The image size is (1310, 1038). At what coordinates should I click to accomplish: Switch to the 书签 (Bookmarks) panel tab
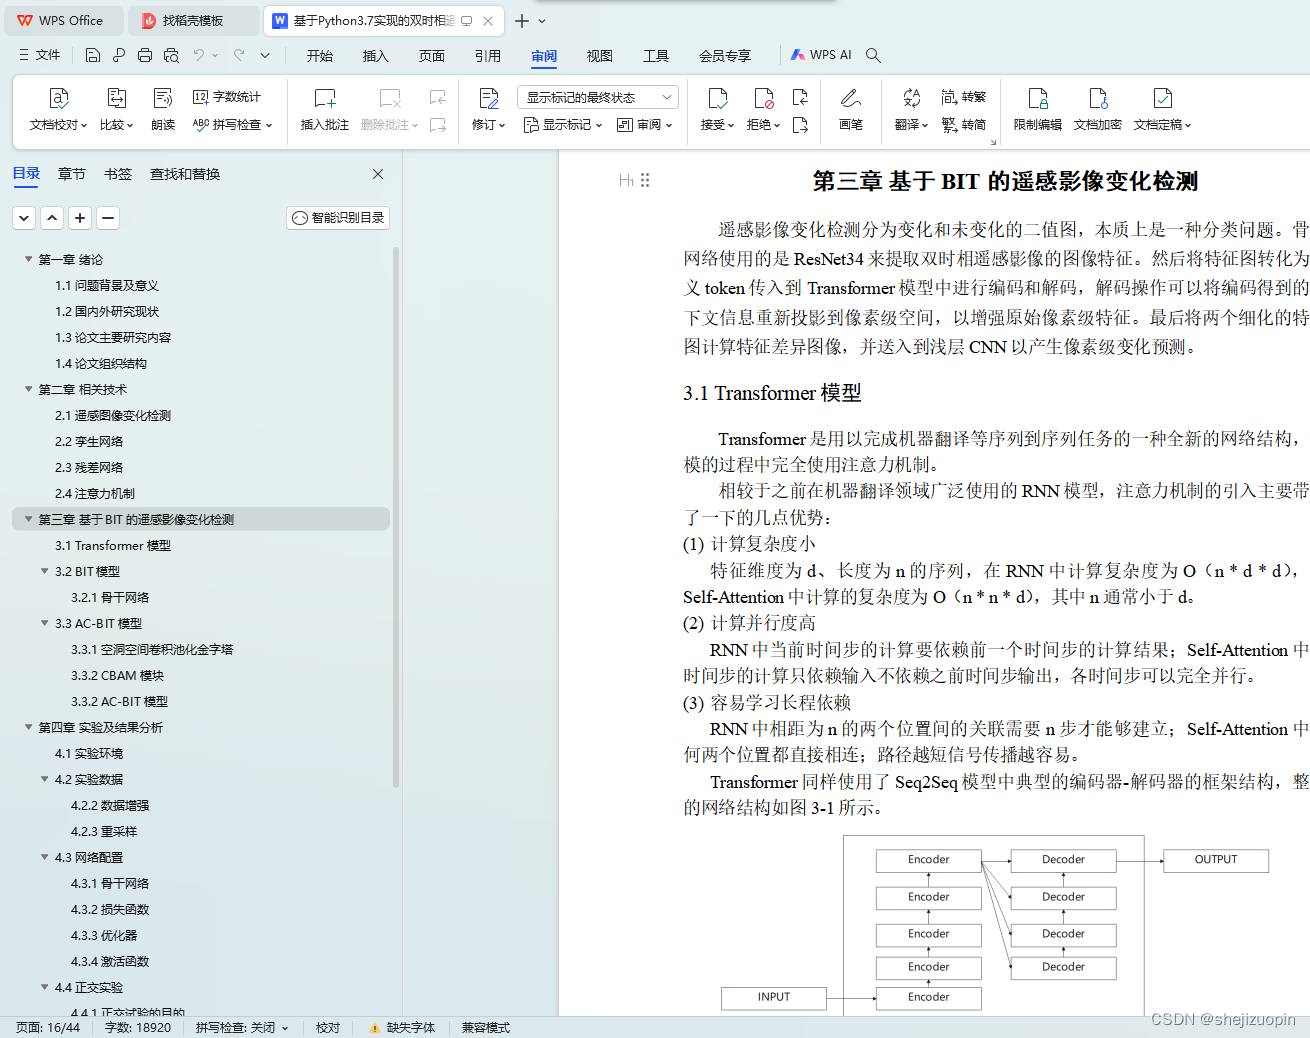117,173
